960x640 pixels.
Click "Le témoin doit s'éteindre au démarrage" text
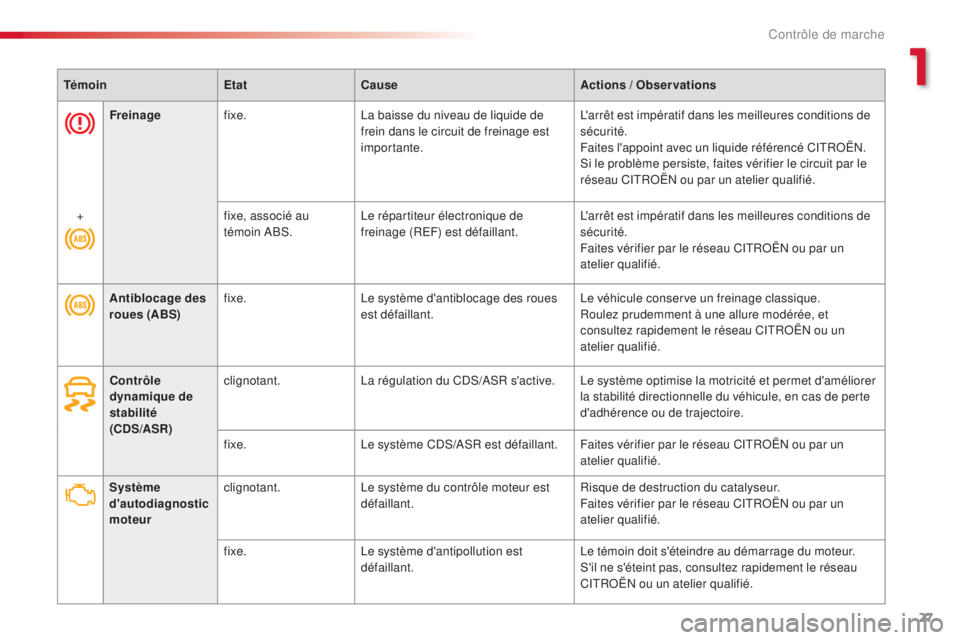718,551
